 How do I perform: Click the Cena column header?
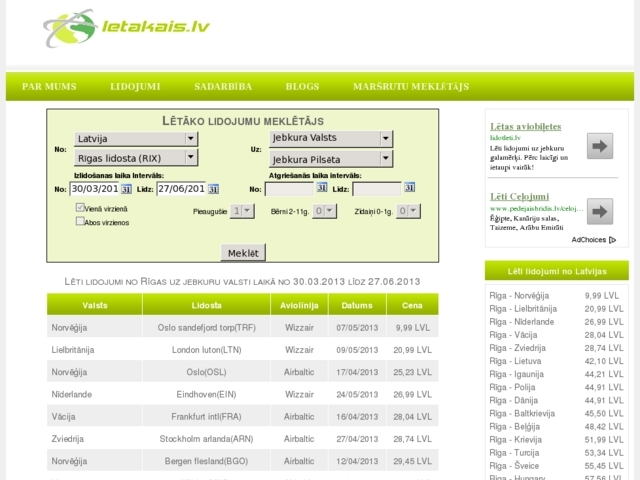[412, 304]
